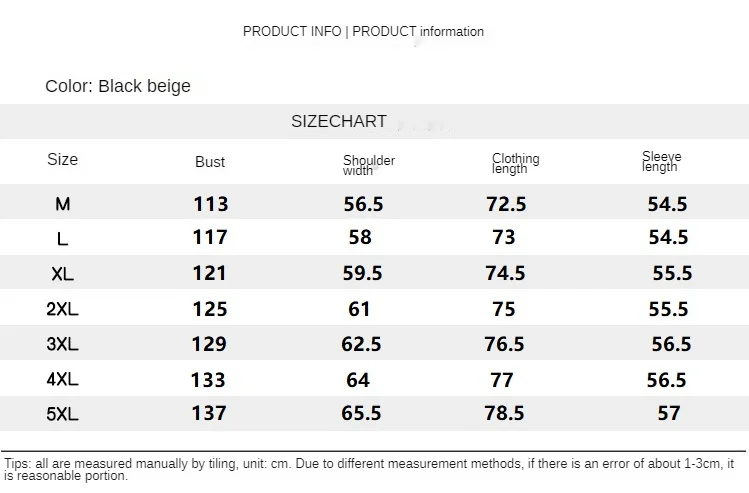Click shoulder width value 65.5 for 5XL
Screen dimensions: 749x493
pos(362,413)
